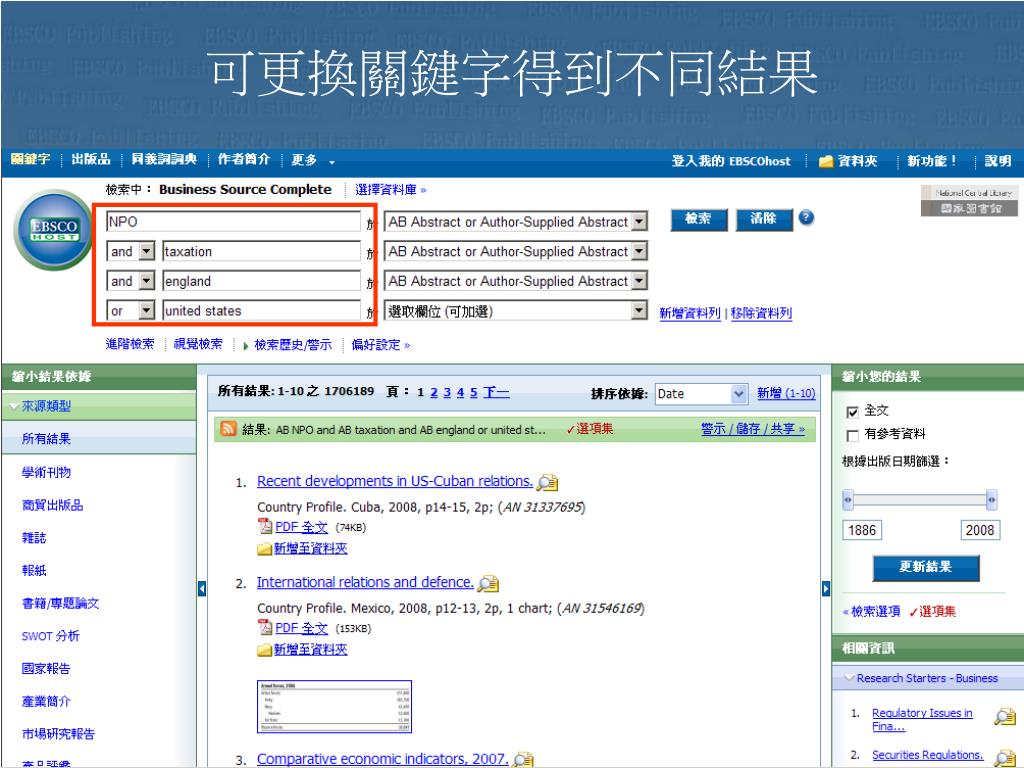
Task: Click the 清除 clear button
Action: [763, 219]
